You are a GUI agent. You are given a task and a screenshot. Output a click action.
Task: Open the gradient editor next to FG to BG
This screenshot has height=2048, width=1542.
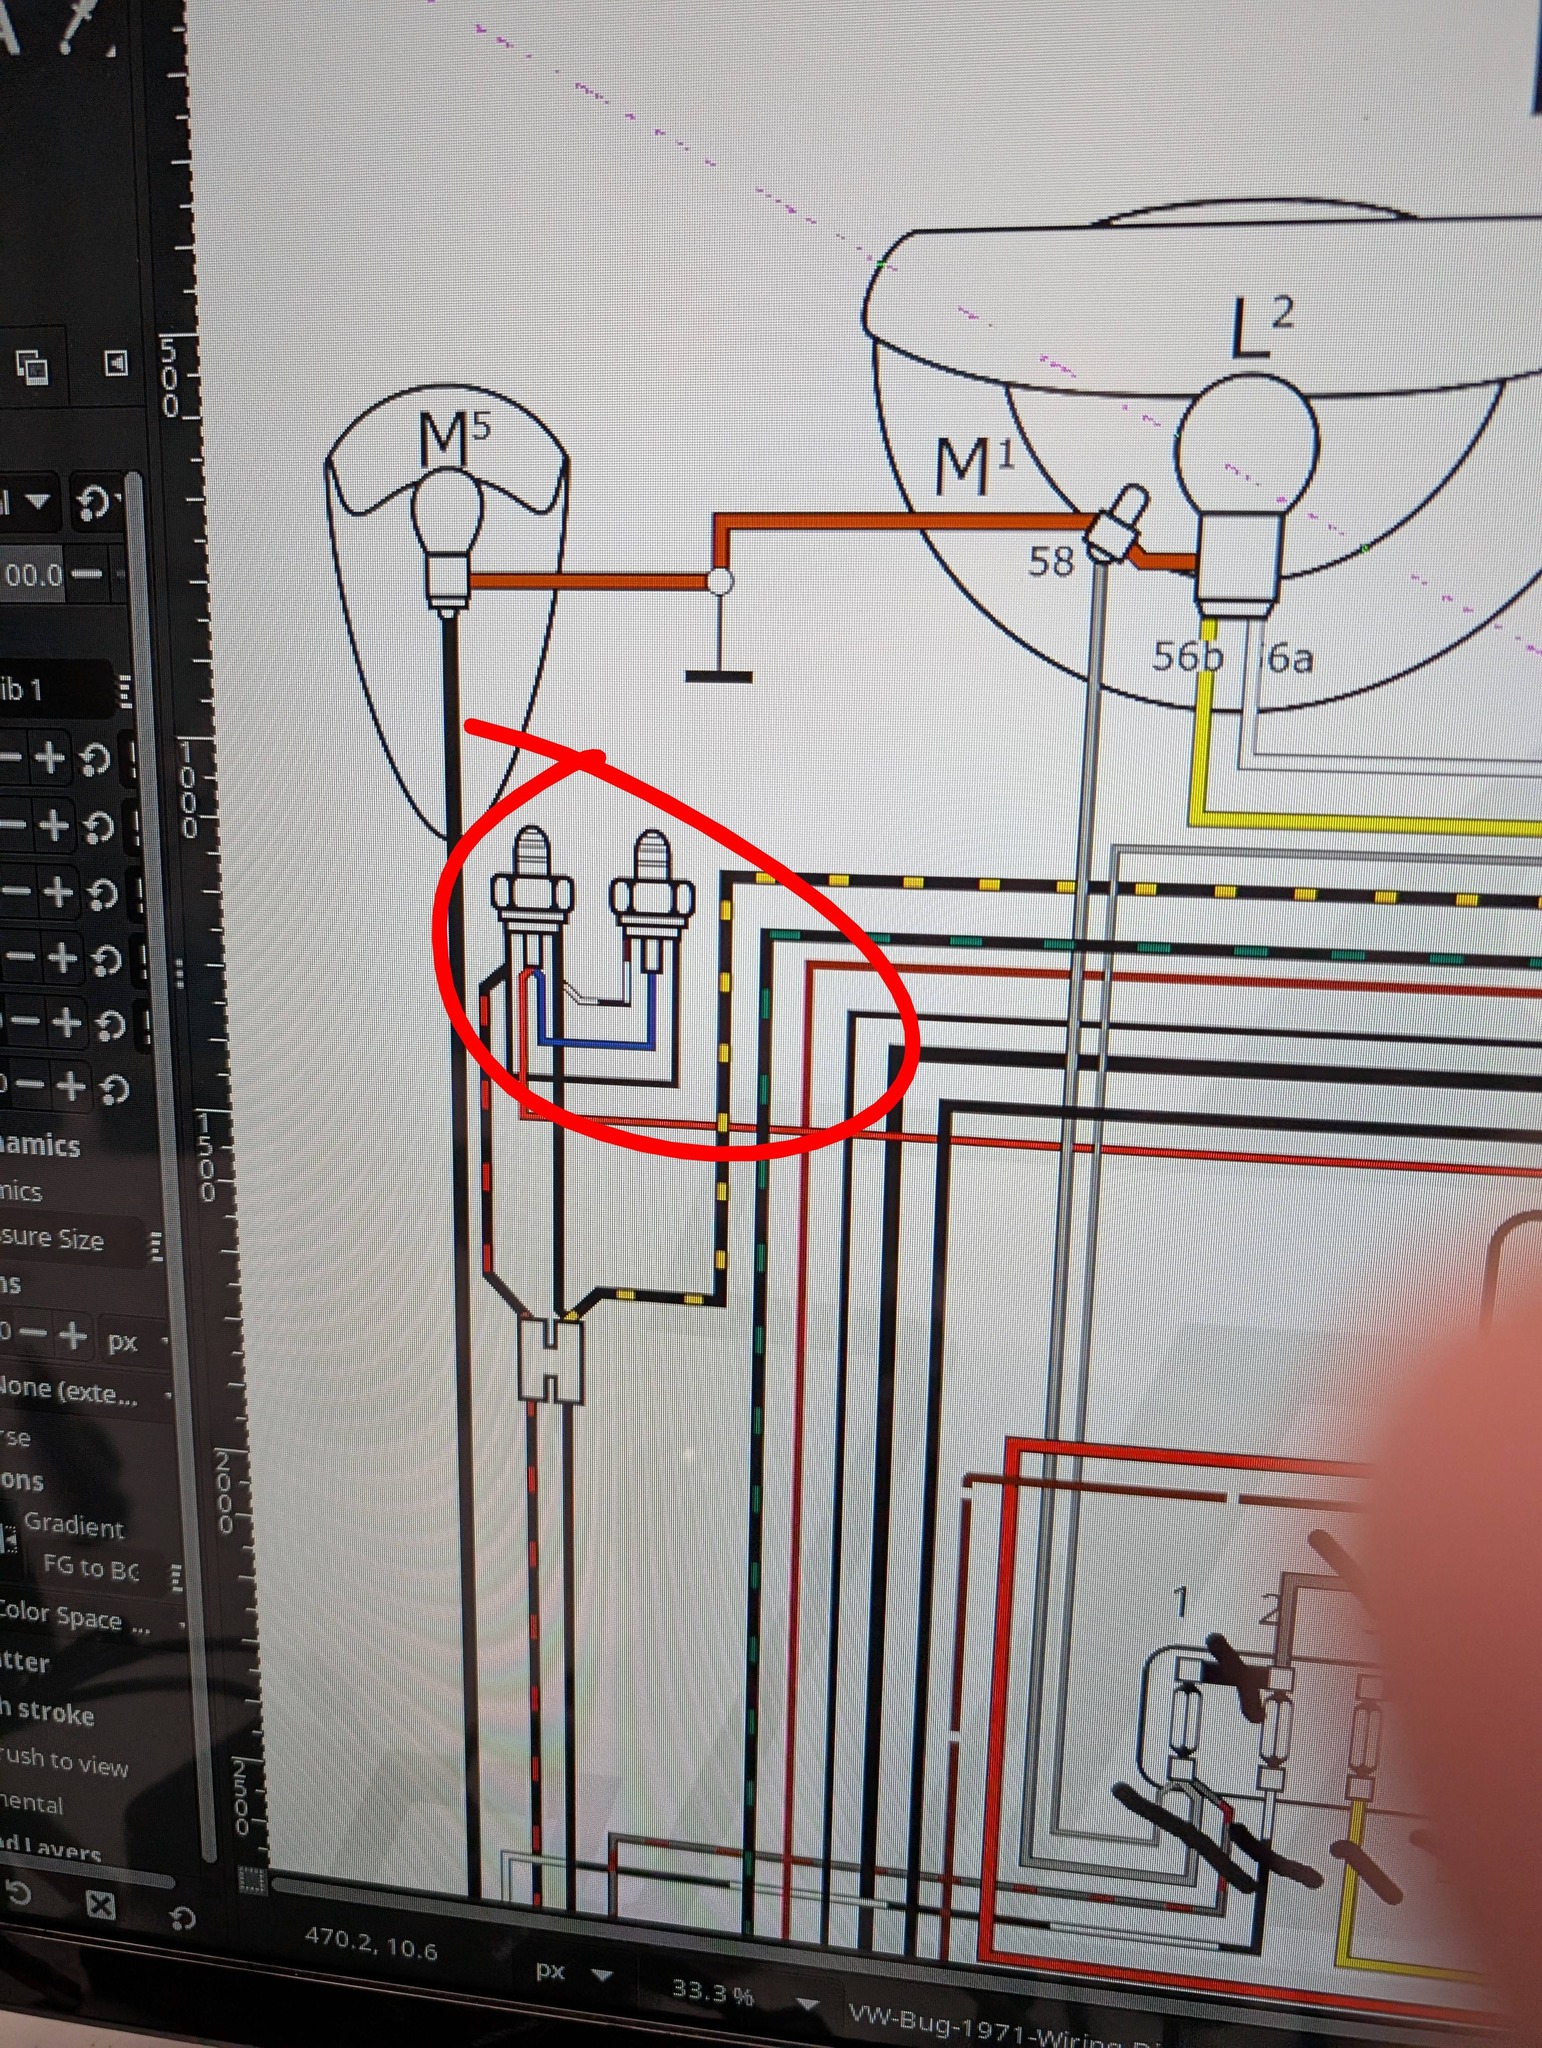click(x=176, y=1577)
